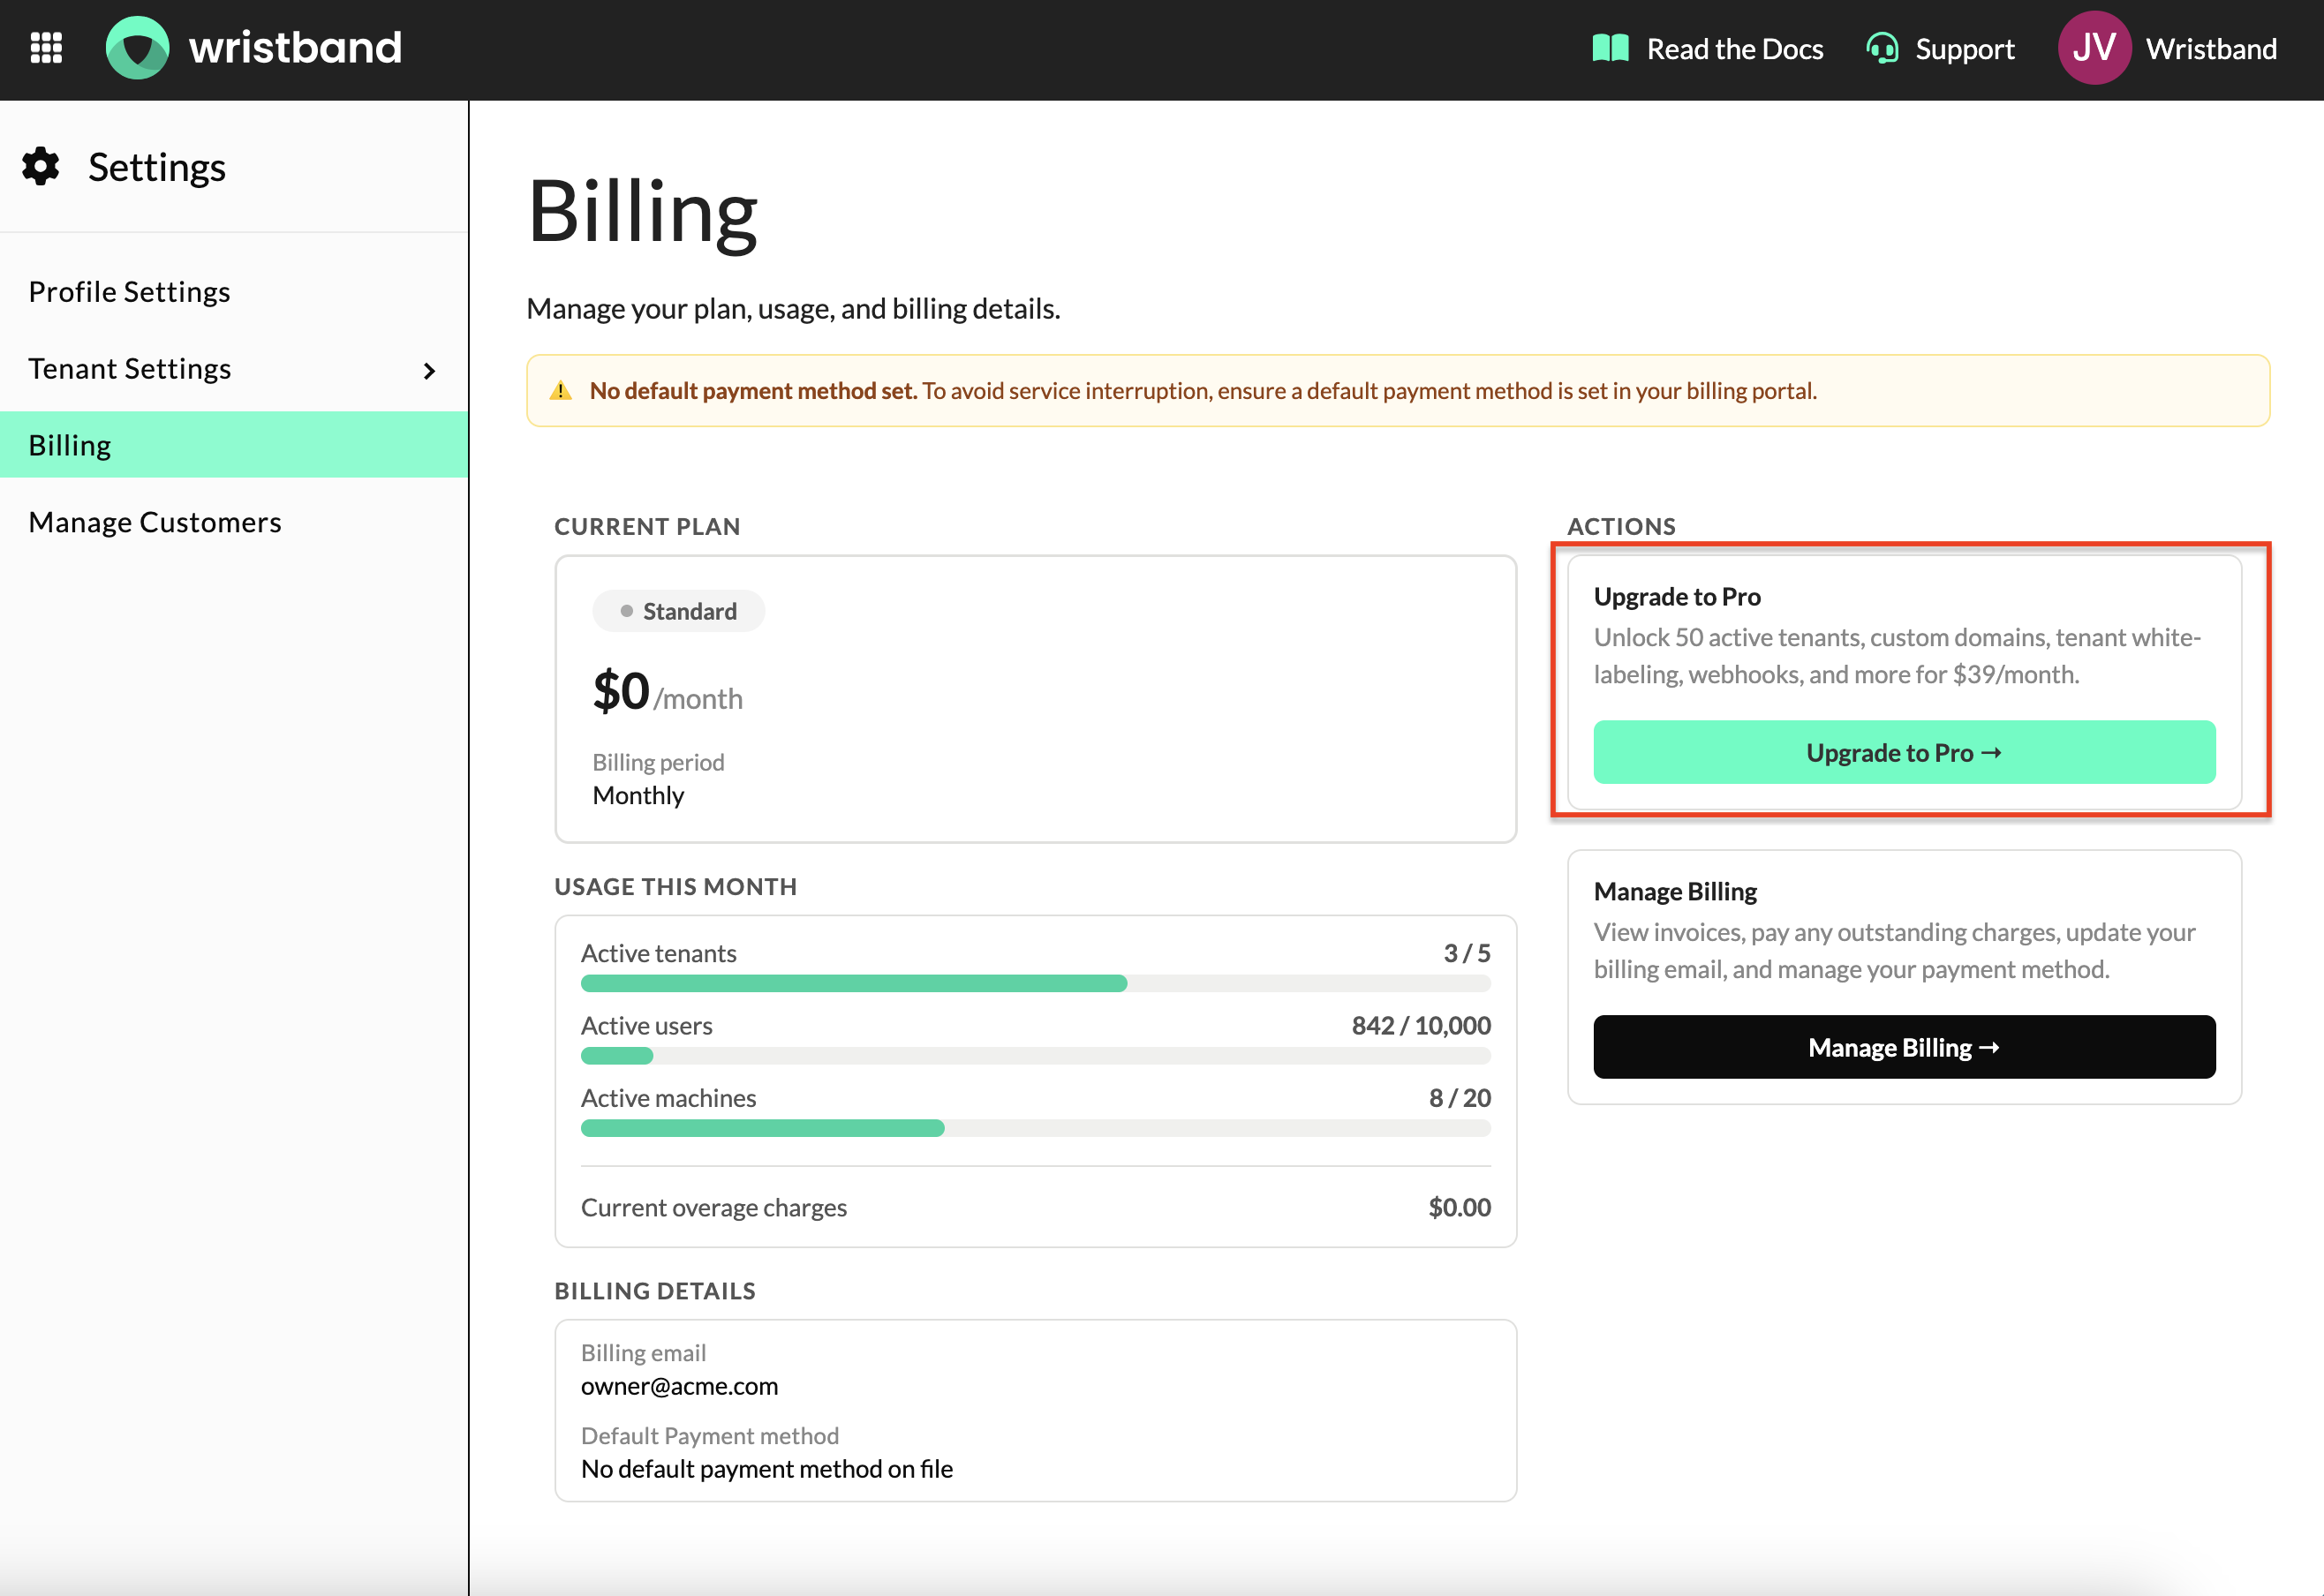
Task: Click the Wristband shield logo
Action: (x=137, y=48)
